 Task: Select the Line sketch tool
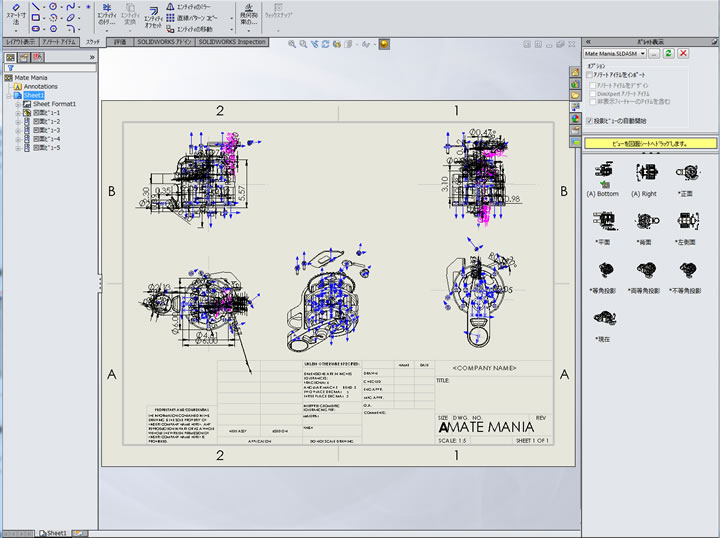(x=36, y=6)
